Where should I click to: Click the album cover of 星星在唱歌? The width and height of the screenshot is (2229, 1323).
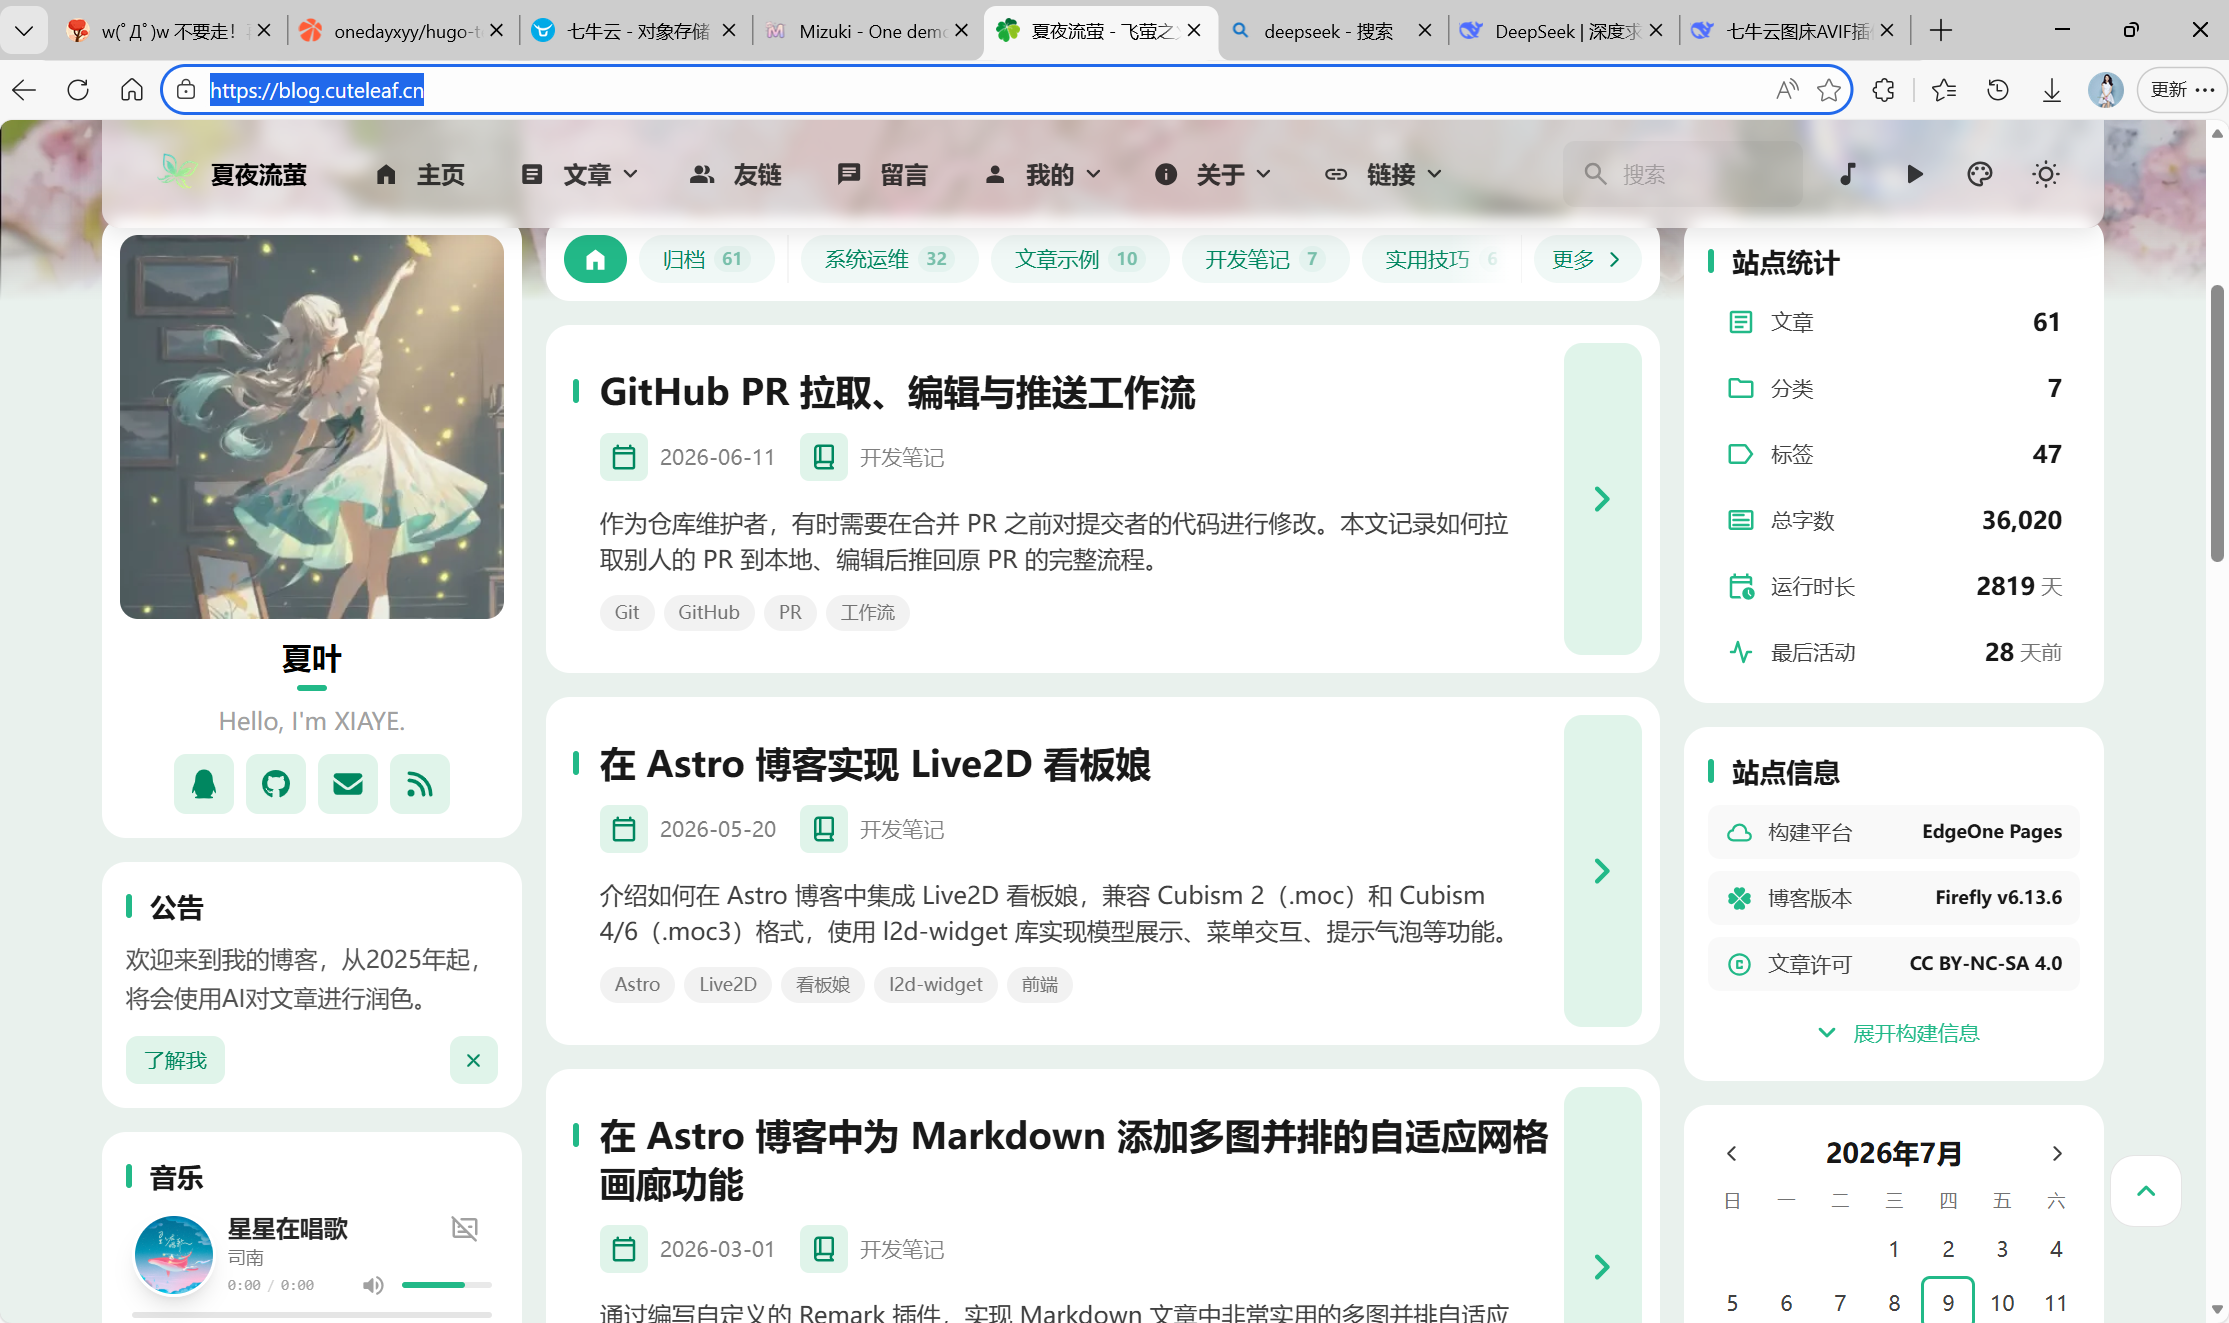pyautogui.click(x=174, y=1255)
